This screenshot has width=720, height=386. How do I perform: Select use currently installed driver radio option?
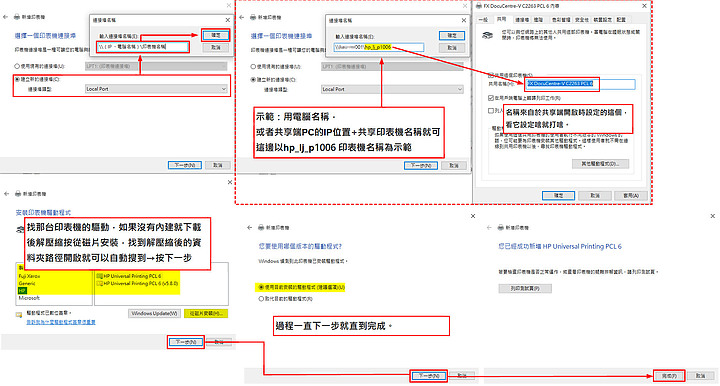(261, 287)
